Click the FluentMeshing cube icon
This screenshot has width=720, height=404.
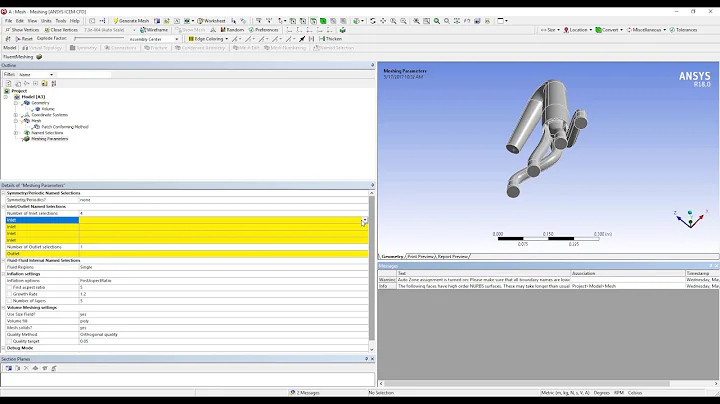(39, 57)
